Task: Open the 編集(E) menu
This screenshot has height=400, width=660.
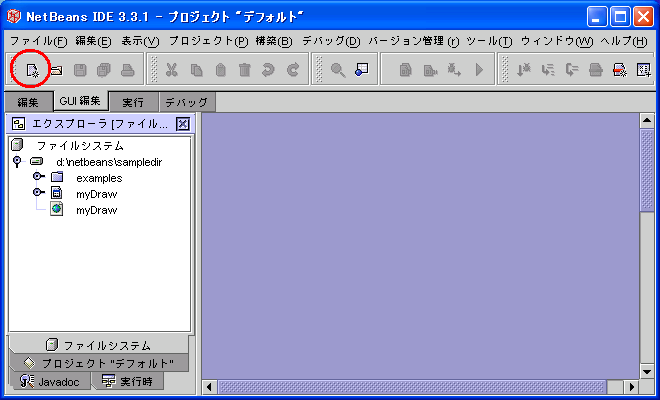Action: point(93,41)
